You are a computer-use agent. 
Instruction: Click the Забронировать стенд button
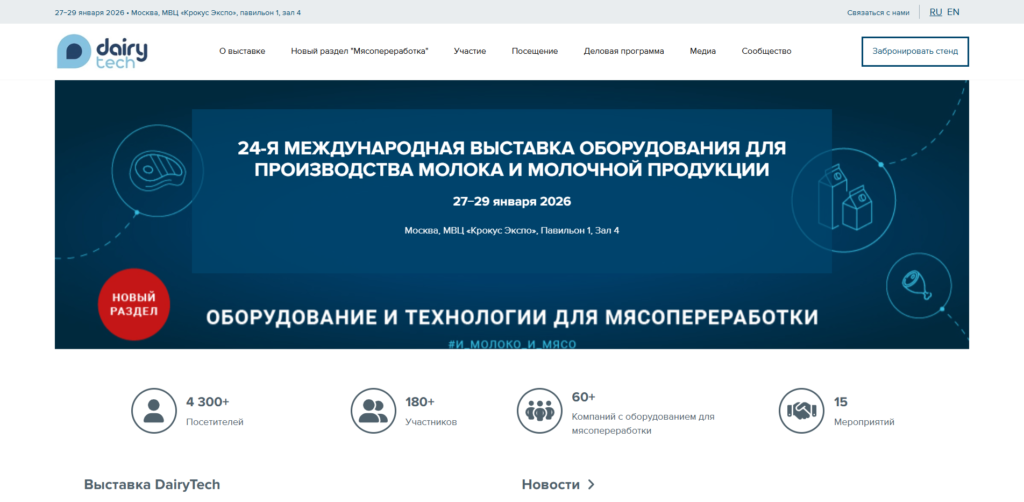click(915, 52)
